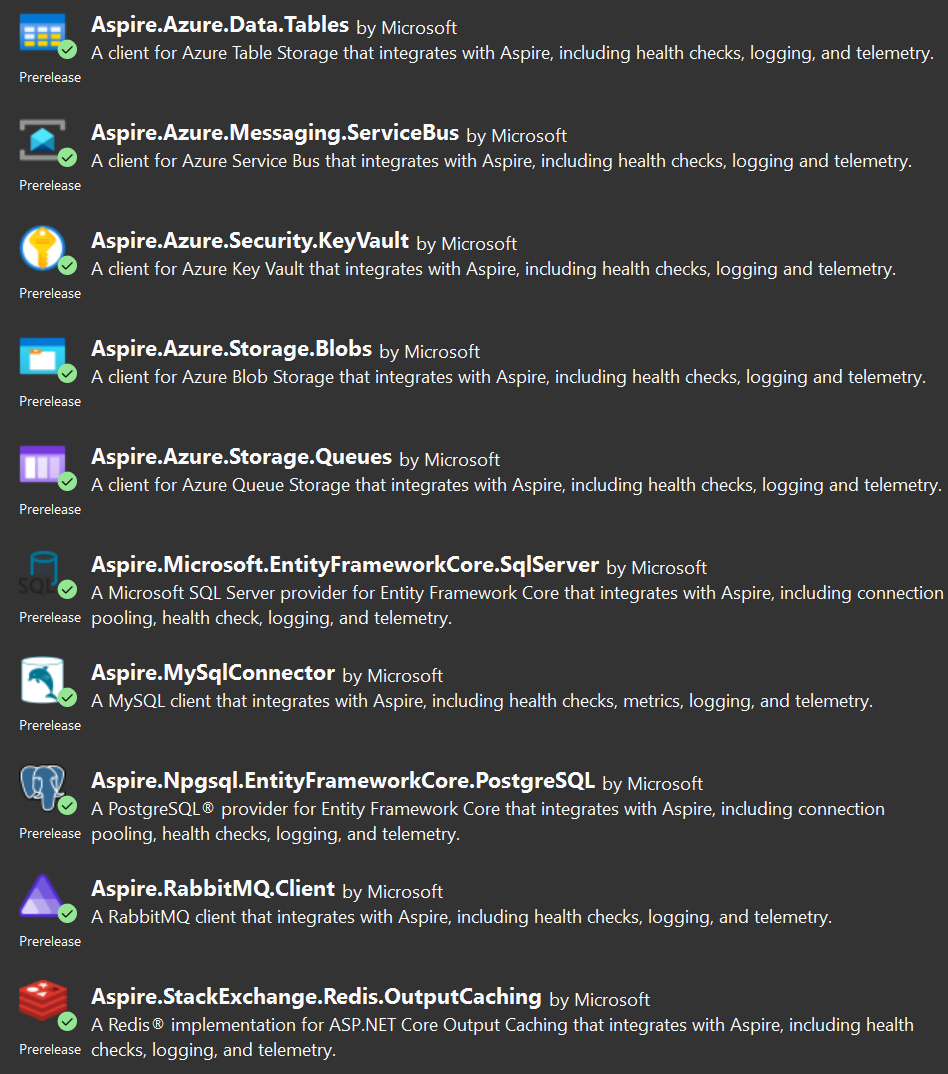
Task: Click the Azure Table Storage description text
Action: coord(512,53)
